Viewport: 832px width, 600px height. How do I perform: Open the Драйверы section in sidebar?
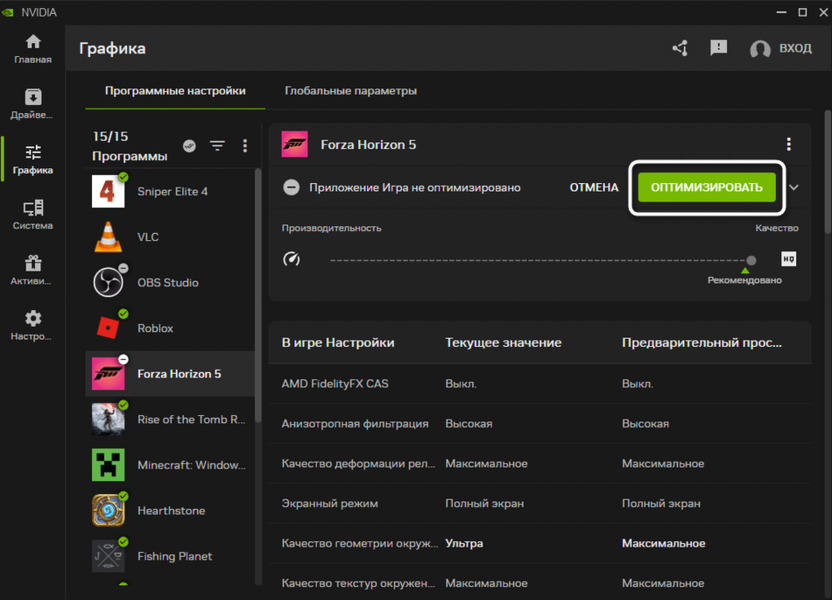point(33,104)
